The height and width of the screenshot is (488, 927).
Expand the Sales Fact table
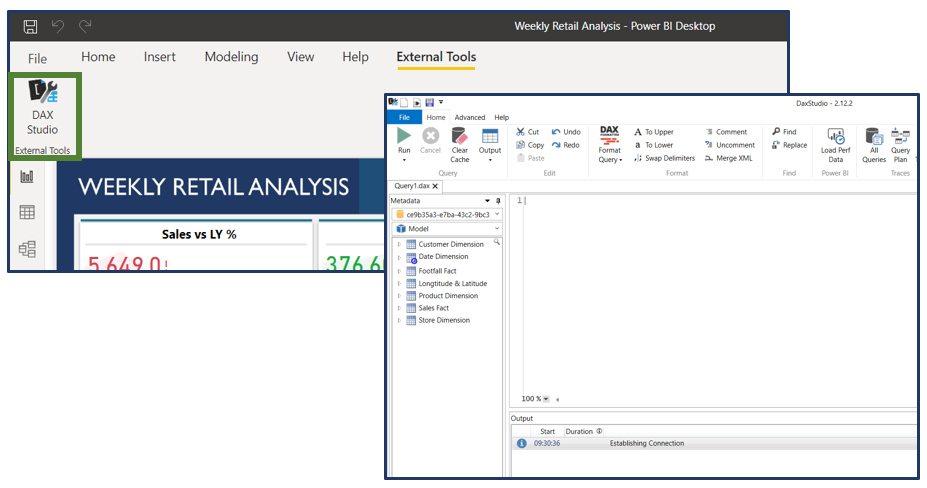pyautogui.click(x=399, y=308)
